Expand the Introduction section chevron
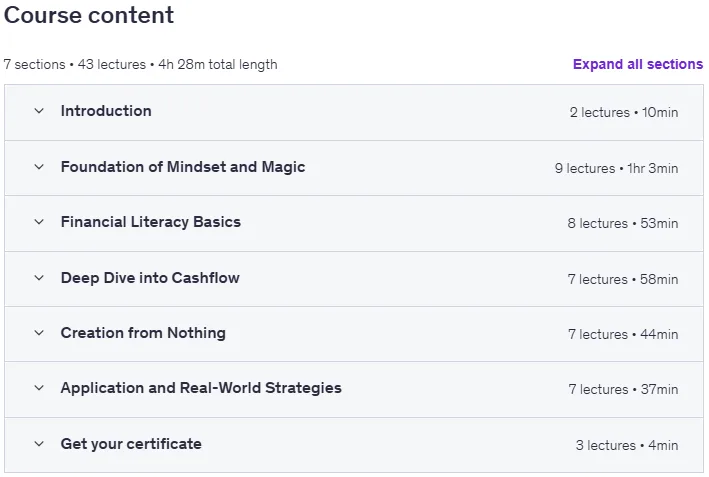The height and width of the screenshot is (477, 709). coord(39,111)
